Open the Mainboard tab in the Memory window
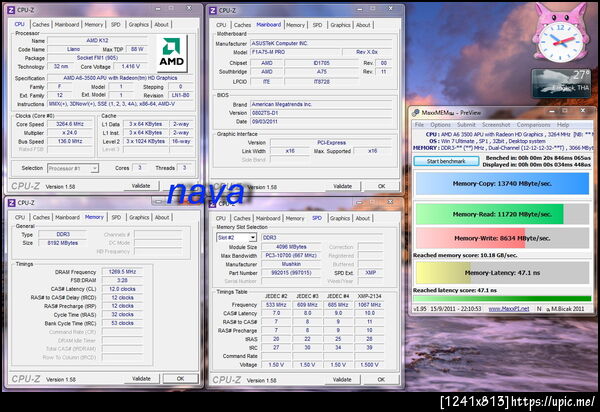Image resolution: width=600 pixels, height=412 pixels. [x=67, y=217]
